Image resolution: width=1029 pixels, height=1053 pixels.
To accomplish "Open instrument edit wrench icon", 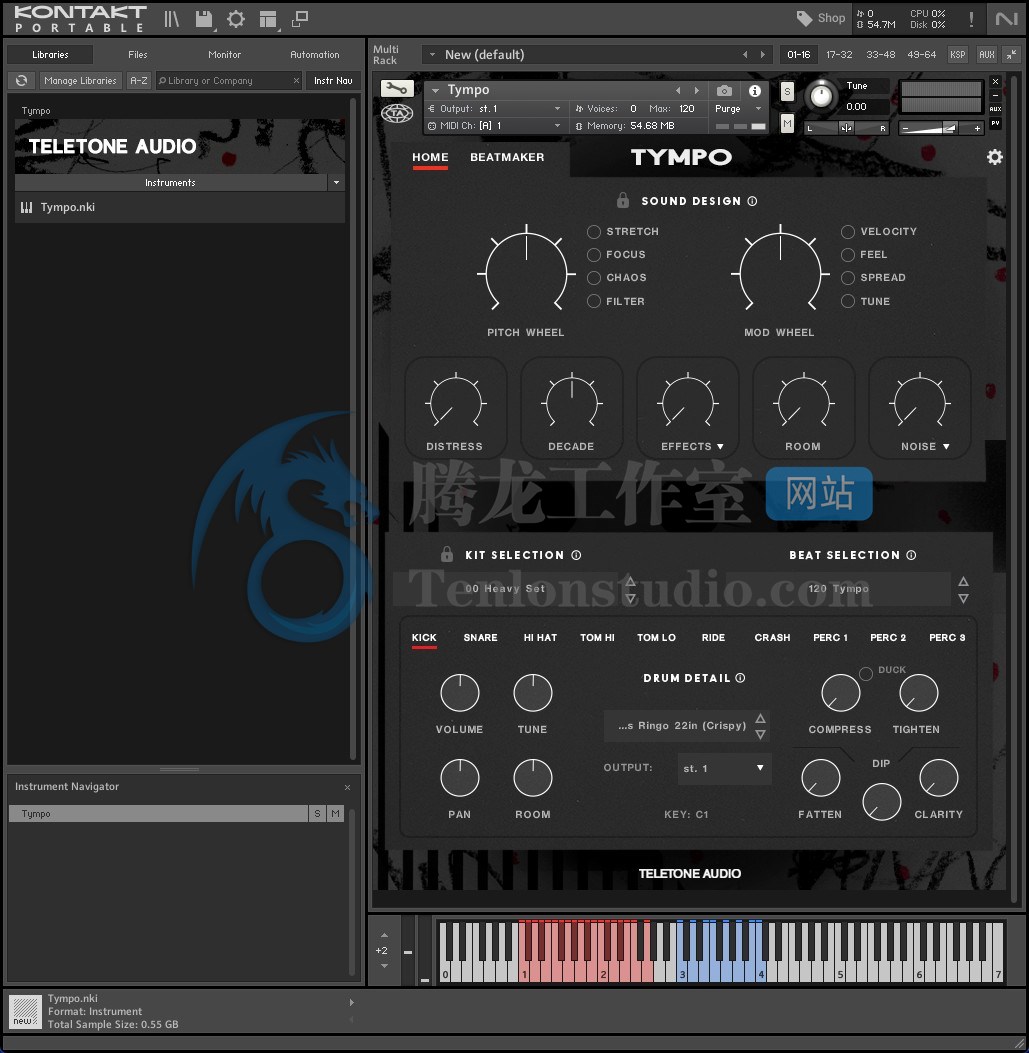I will coord(396,88).
